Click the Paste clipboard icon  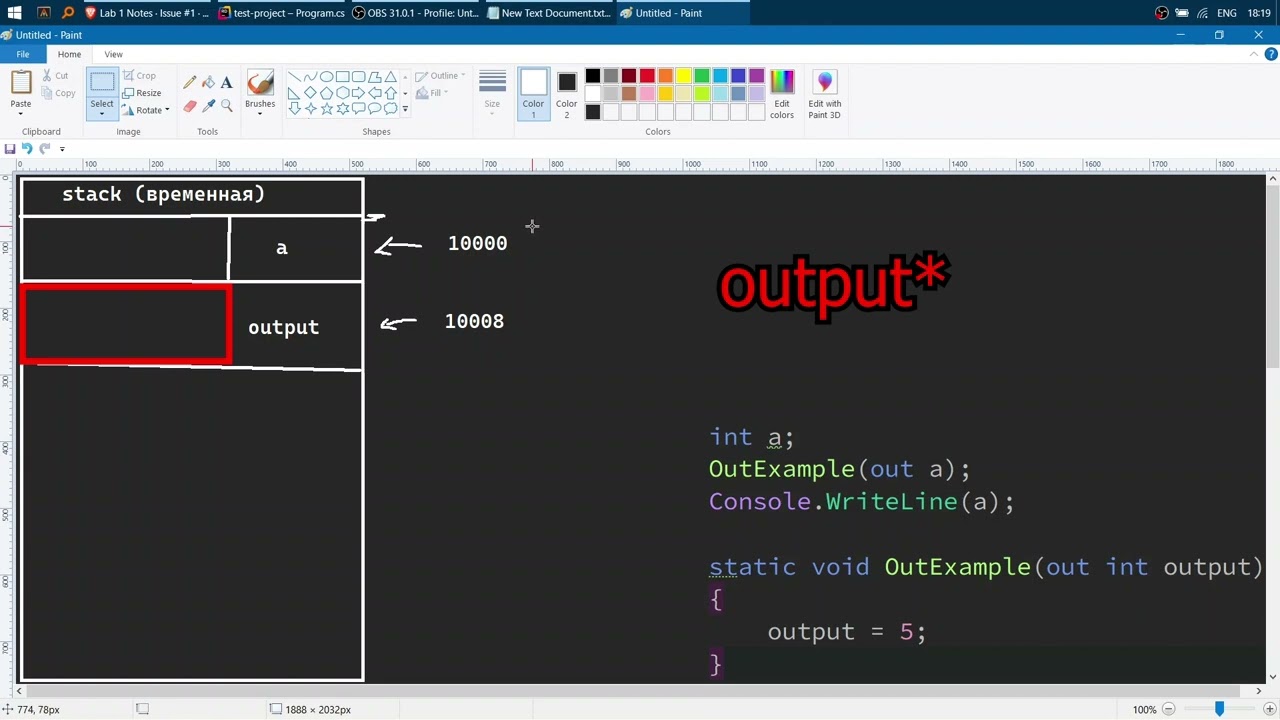point(21,83)
